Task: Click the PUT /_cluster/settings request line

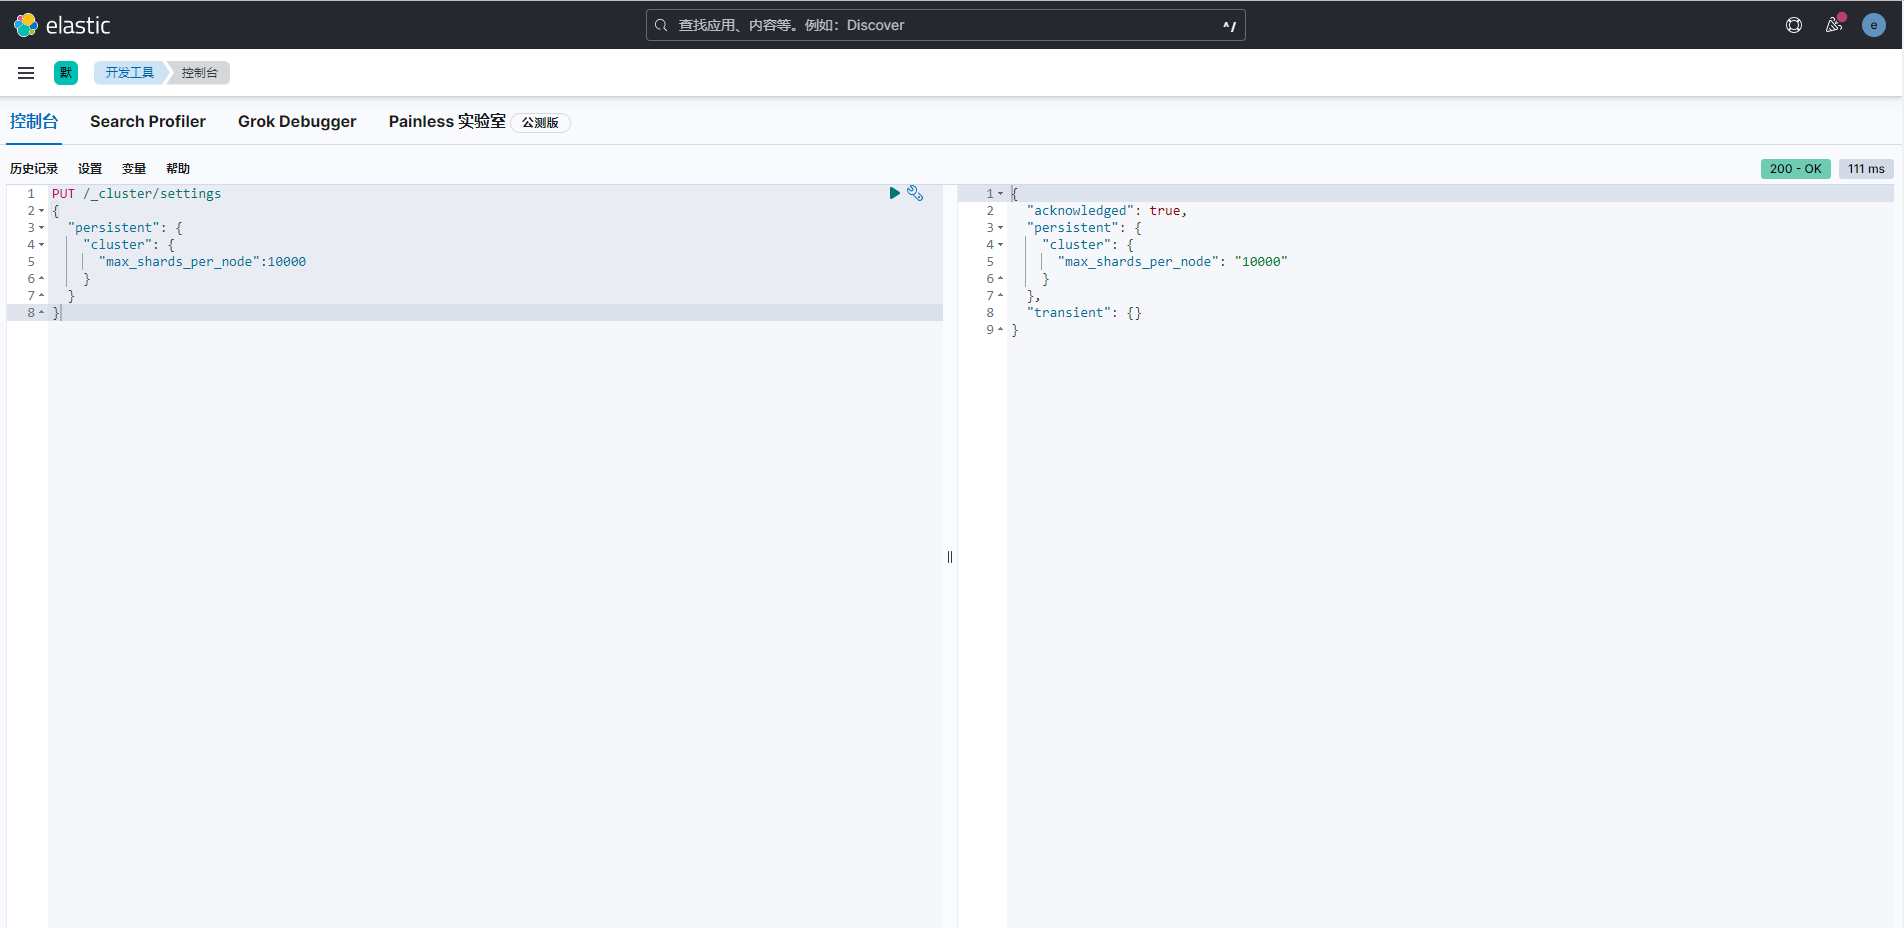Action: [137, 194]
